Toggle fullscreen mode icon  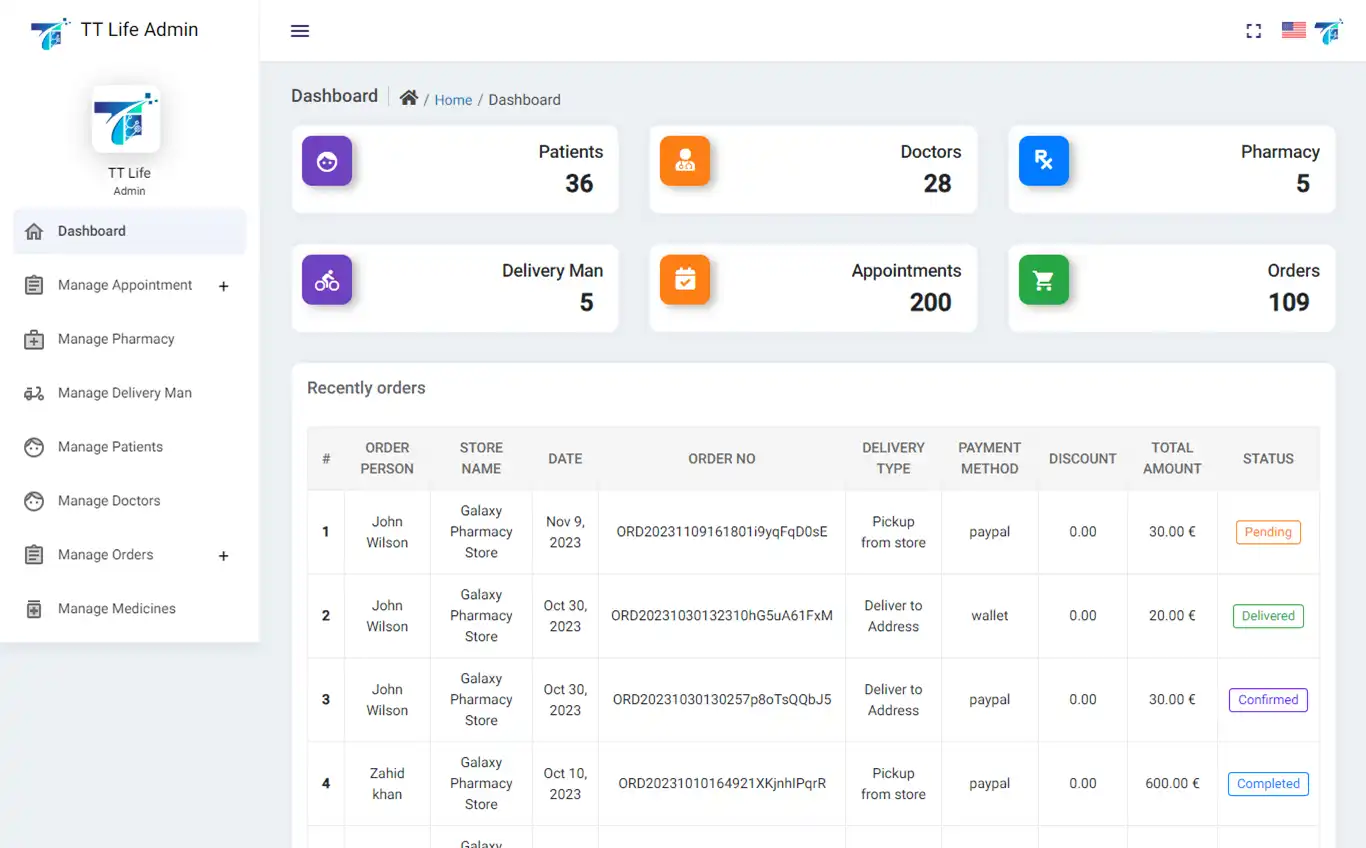[1253, 31]
